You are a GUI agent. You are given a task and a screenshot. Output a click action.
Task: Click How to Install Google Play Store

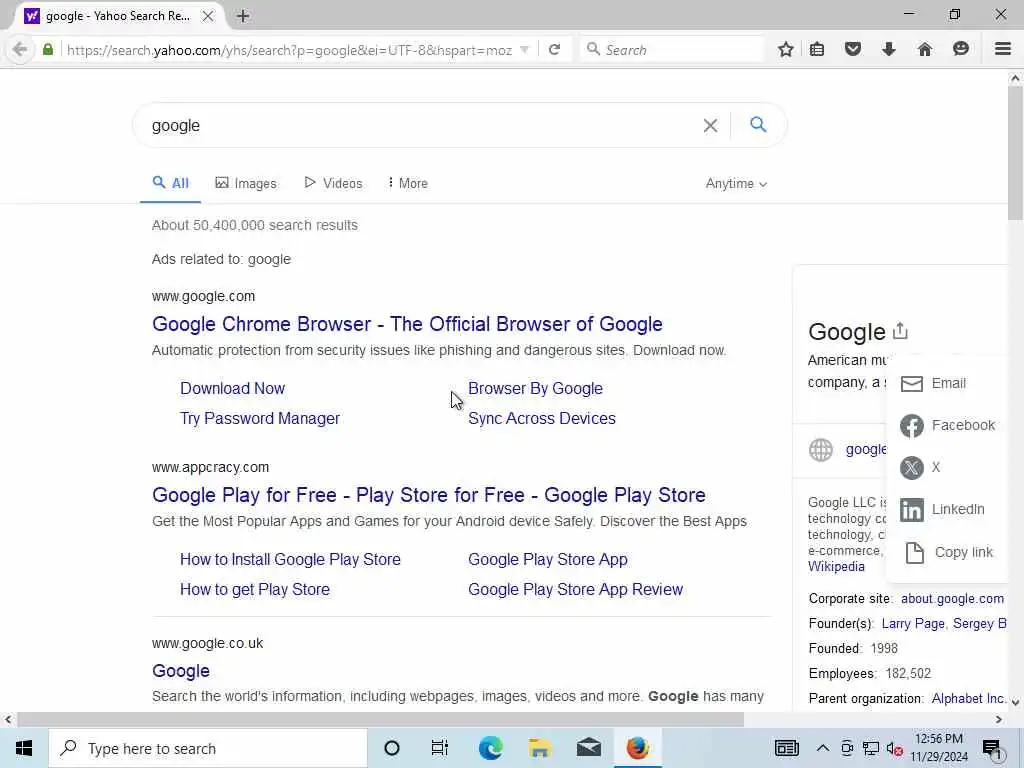click(x=291, y=560)
